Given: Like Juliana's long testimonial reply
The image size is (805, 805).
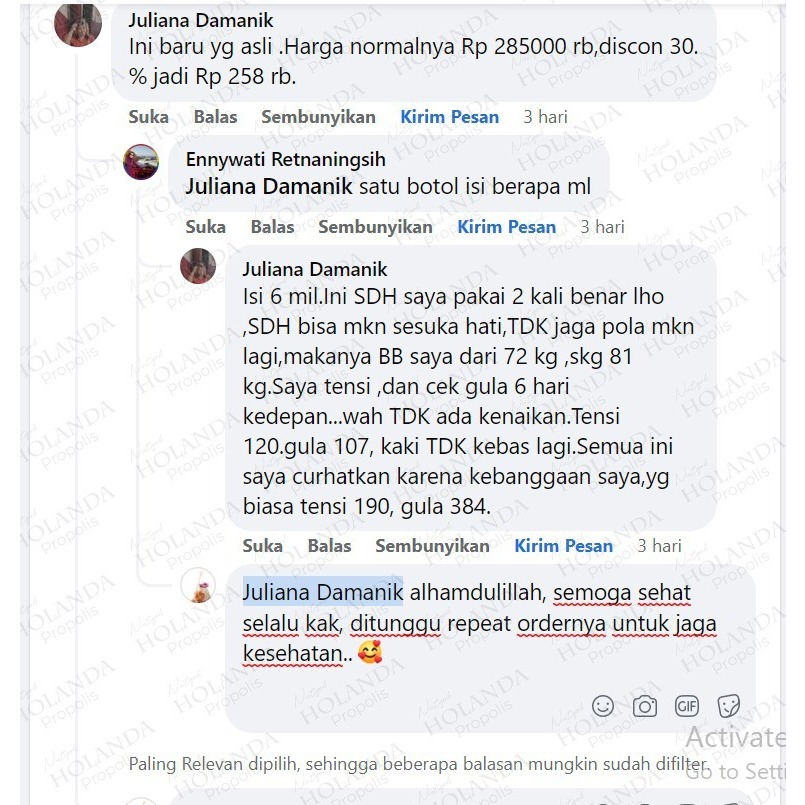Looking at the screenshot, I should pyautogui.click(x=262, y=546).
